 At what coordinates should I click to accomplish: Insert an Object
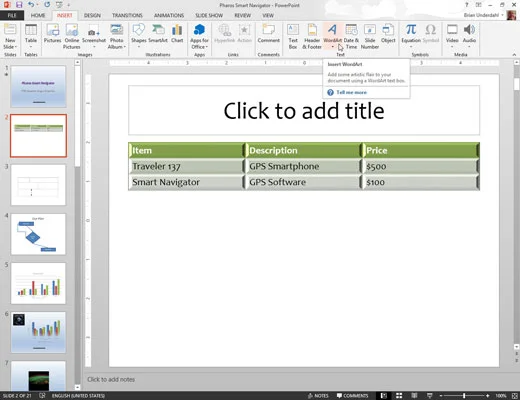coord(388,33)
